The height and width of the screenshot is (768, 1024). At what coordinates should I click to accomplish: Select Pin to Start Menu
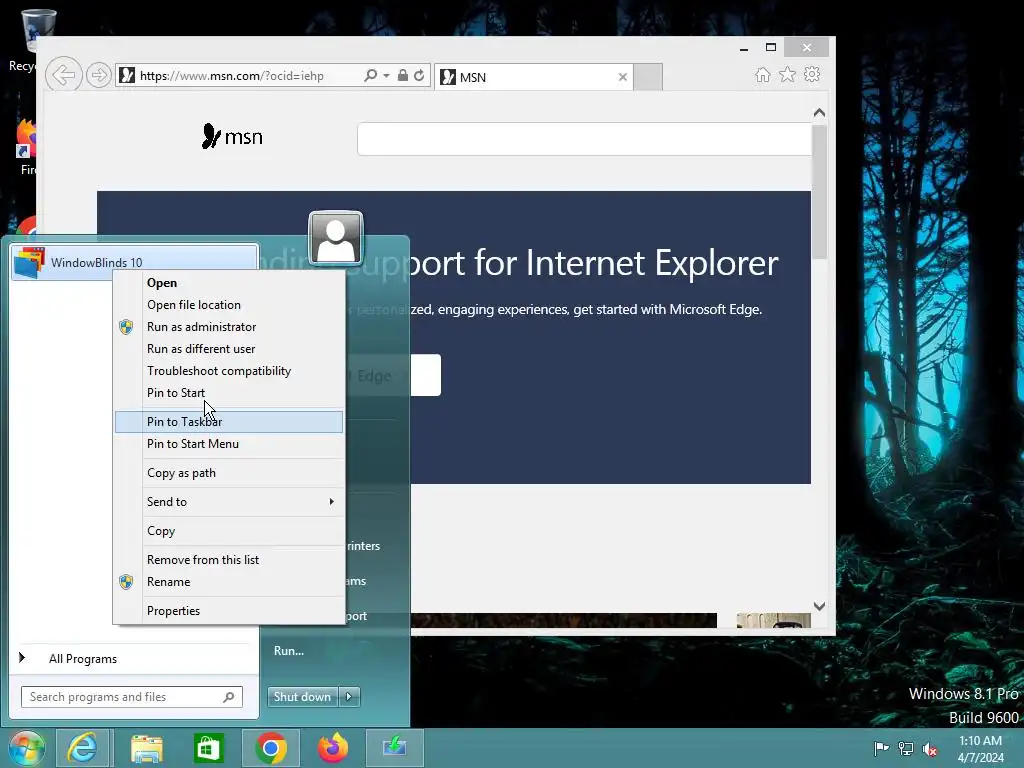pyautogui.click(x=229, y=444)
